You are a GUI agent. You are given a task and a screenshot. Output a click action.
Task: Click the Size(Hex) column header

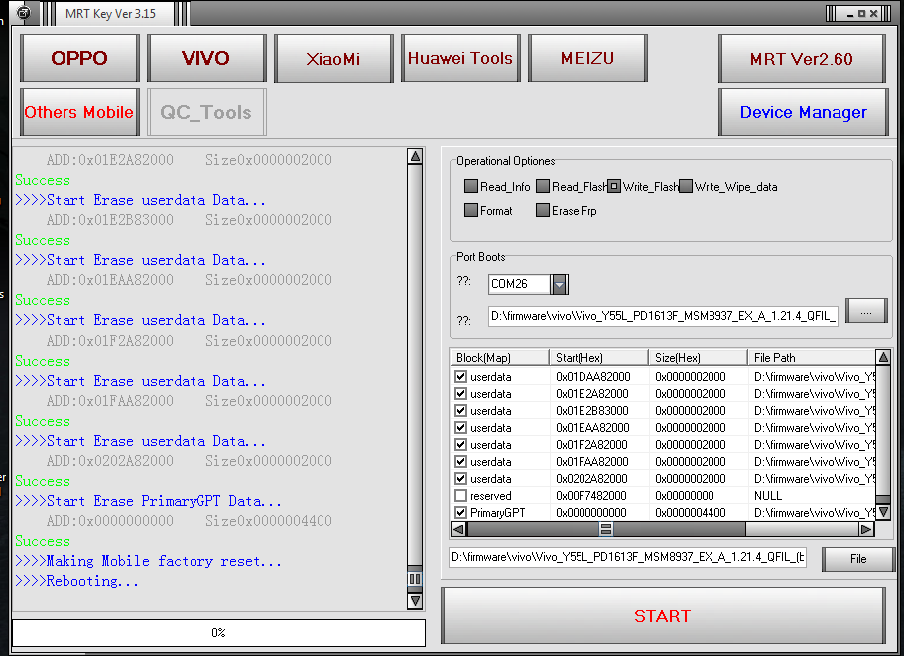[x=698, y=357]
